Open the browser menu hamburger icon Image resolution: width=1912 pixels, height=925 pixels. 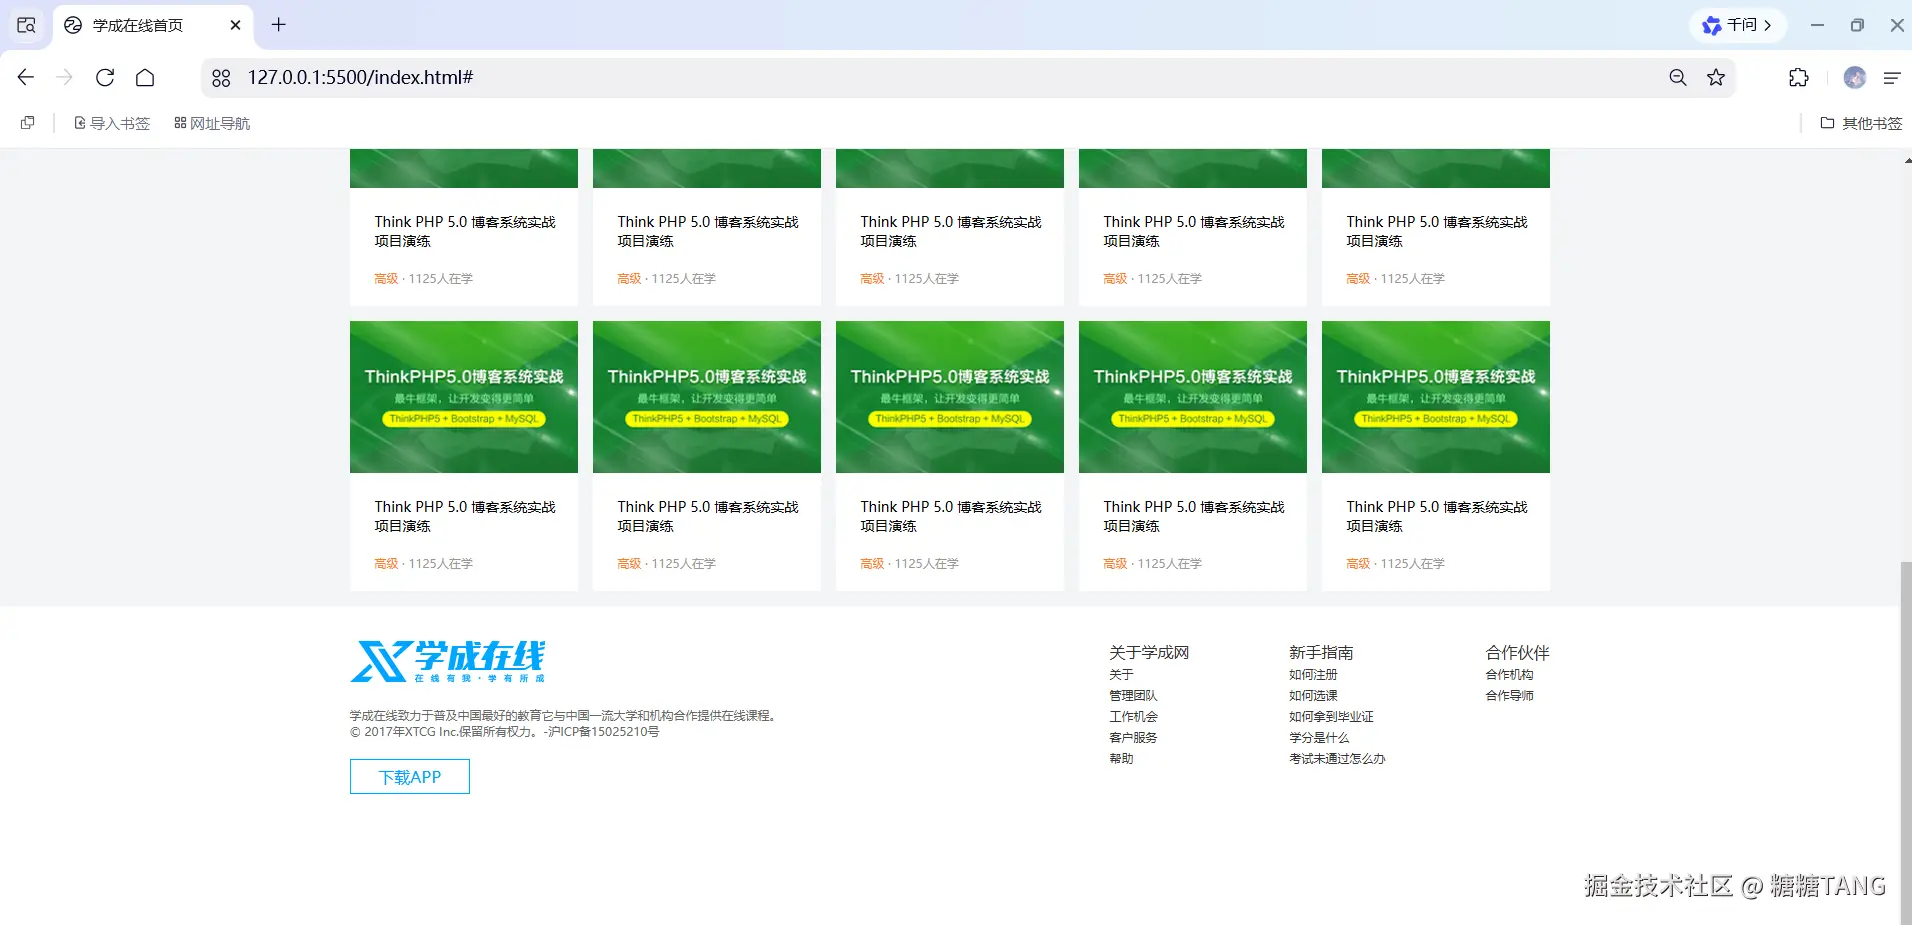tap(1891, 77)
